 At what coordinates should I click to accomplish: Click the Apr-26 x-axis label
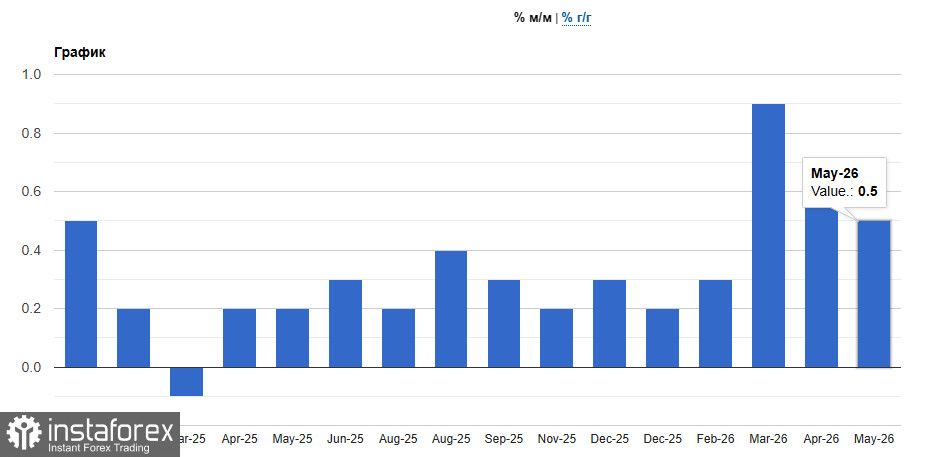tap(821, 439)
